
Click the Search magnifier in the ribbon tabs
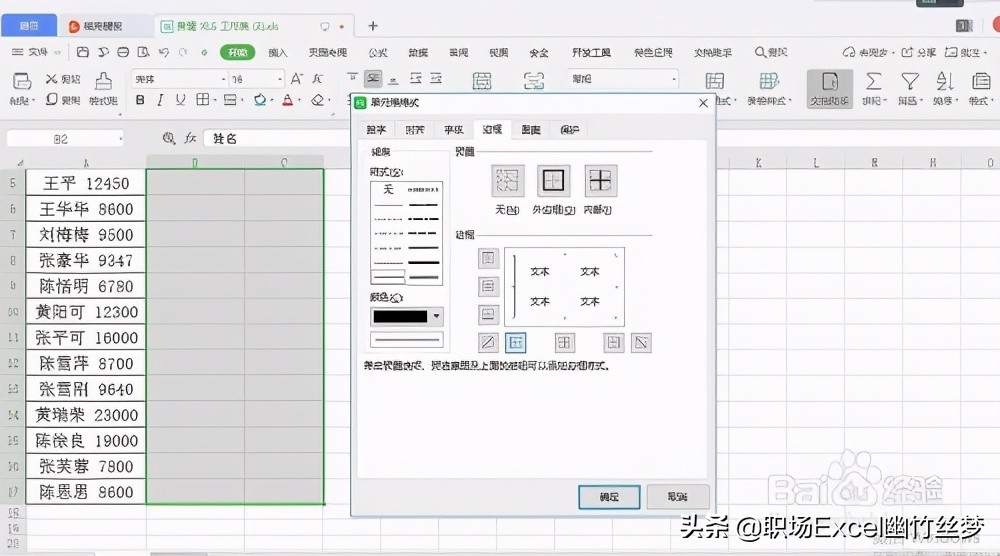pos(760,52)
